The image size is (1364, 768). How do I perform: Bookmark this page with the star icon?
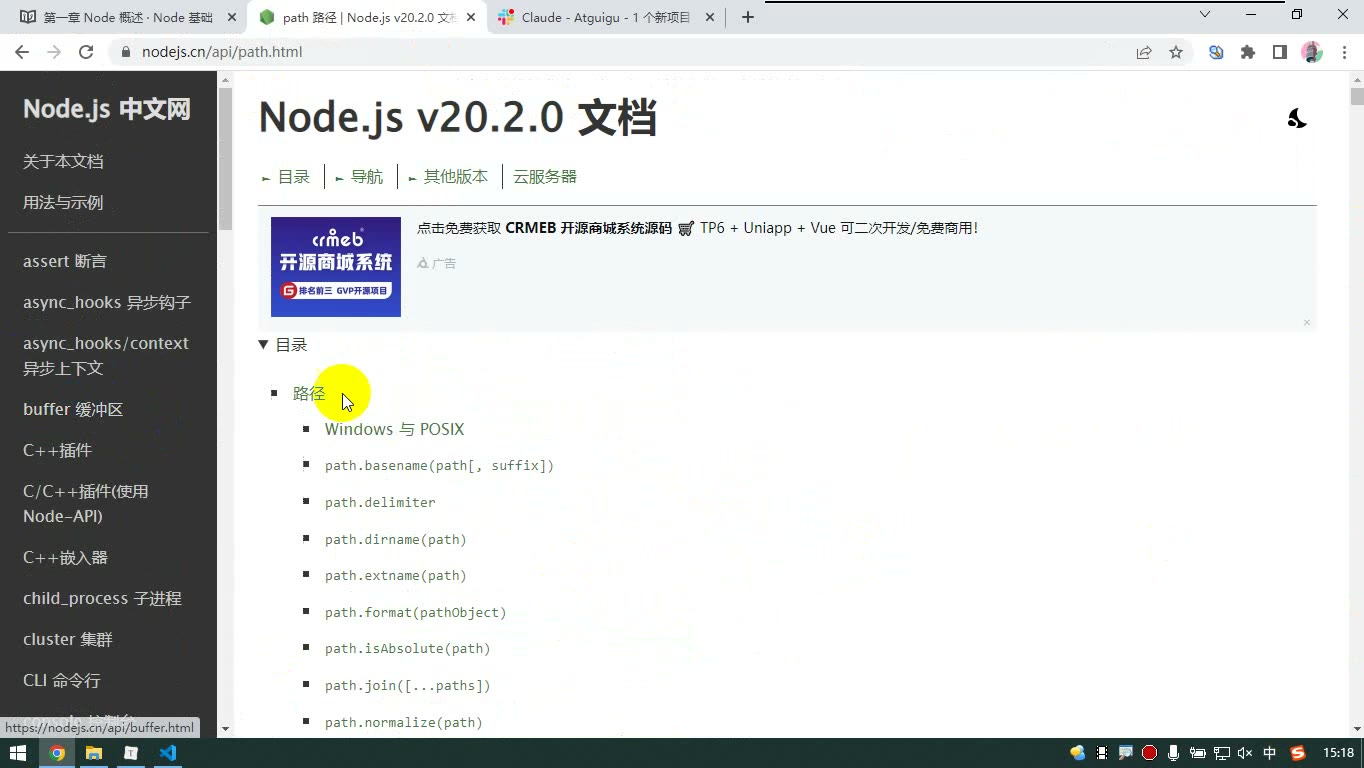click(x=1176, y=52)
